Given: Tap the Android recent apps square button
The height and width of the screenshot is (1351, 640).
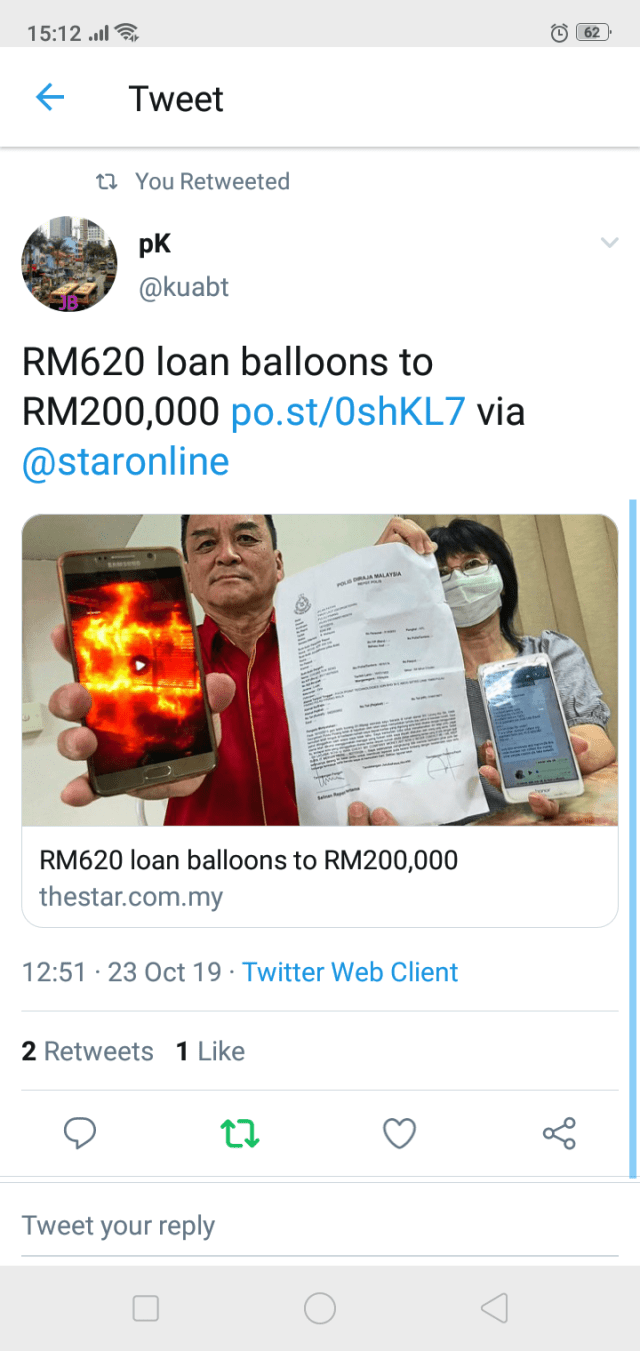Looking at the screenshot, I should pos(146,1308).
